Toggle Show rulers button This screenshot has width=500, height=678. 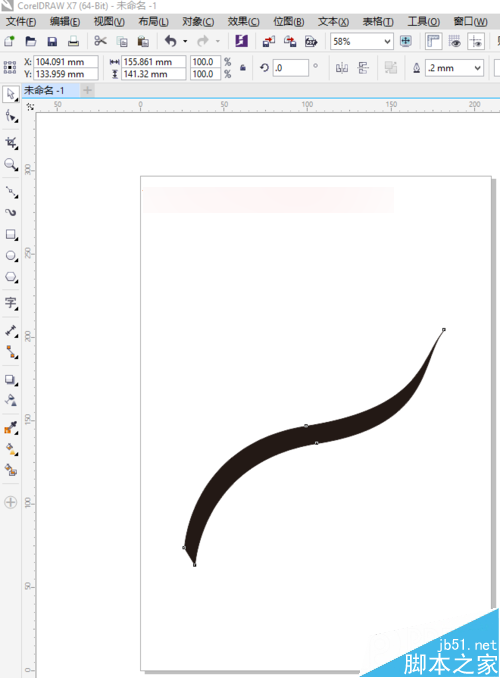(433, 42)
